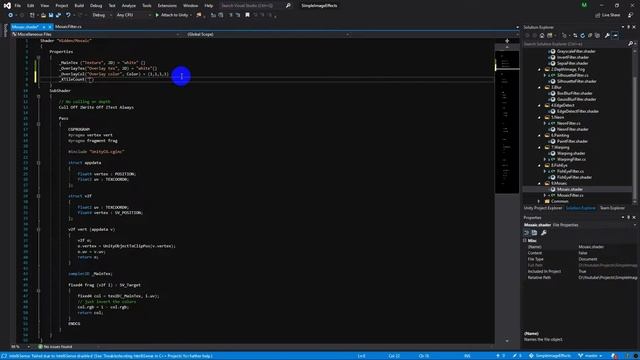Click the master git branch indicator

click(590, 356)
